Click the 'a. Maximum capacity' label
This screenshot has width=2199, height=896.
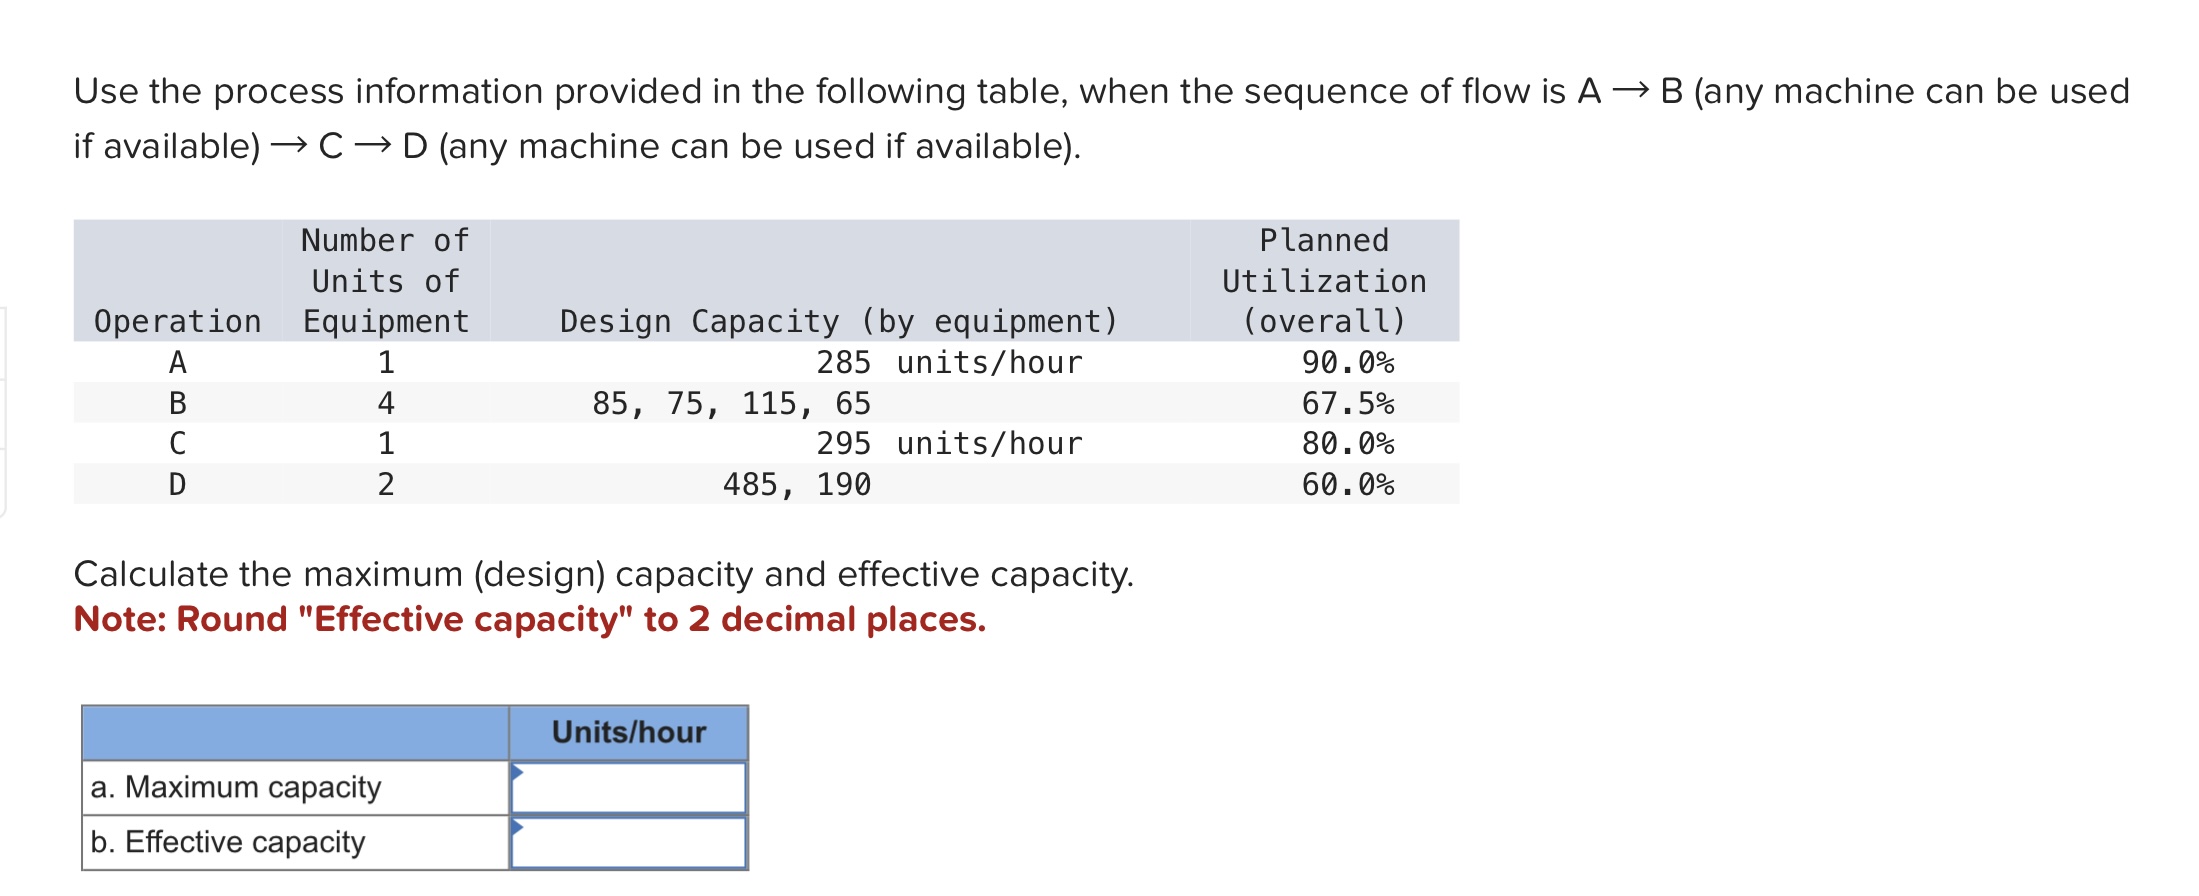(234, 786)
